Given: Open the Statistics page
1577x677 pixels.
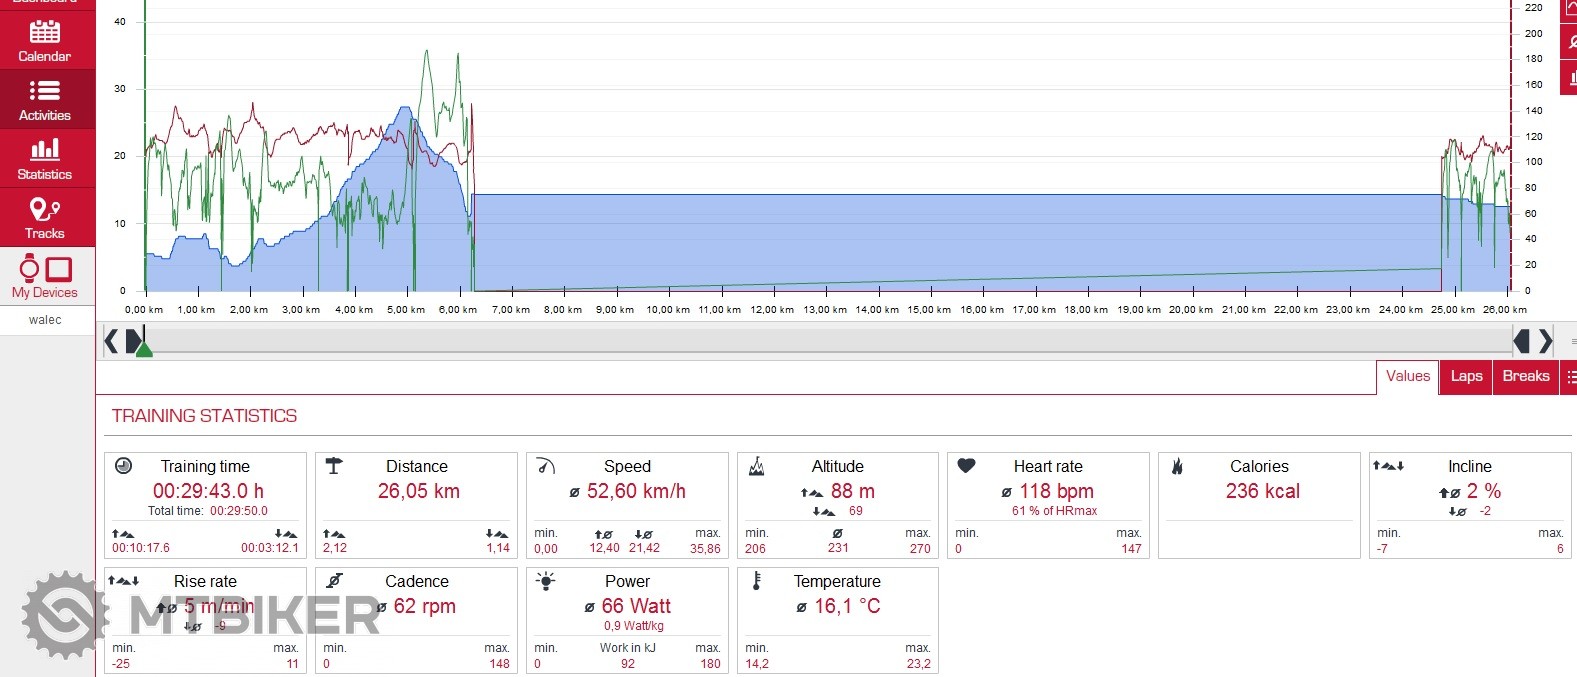Looking at the screenshot, I should point(45,158).
